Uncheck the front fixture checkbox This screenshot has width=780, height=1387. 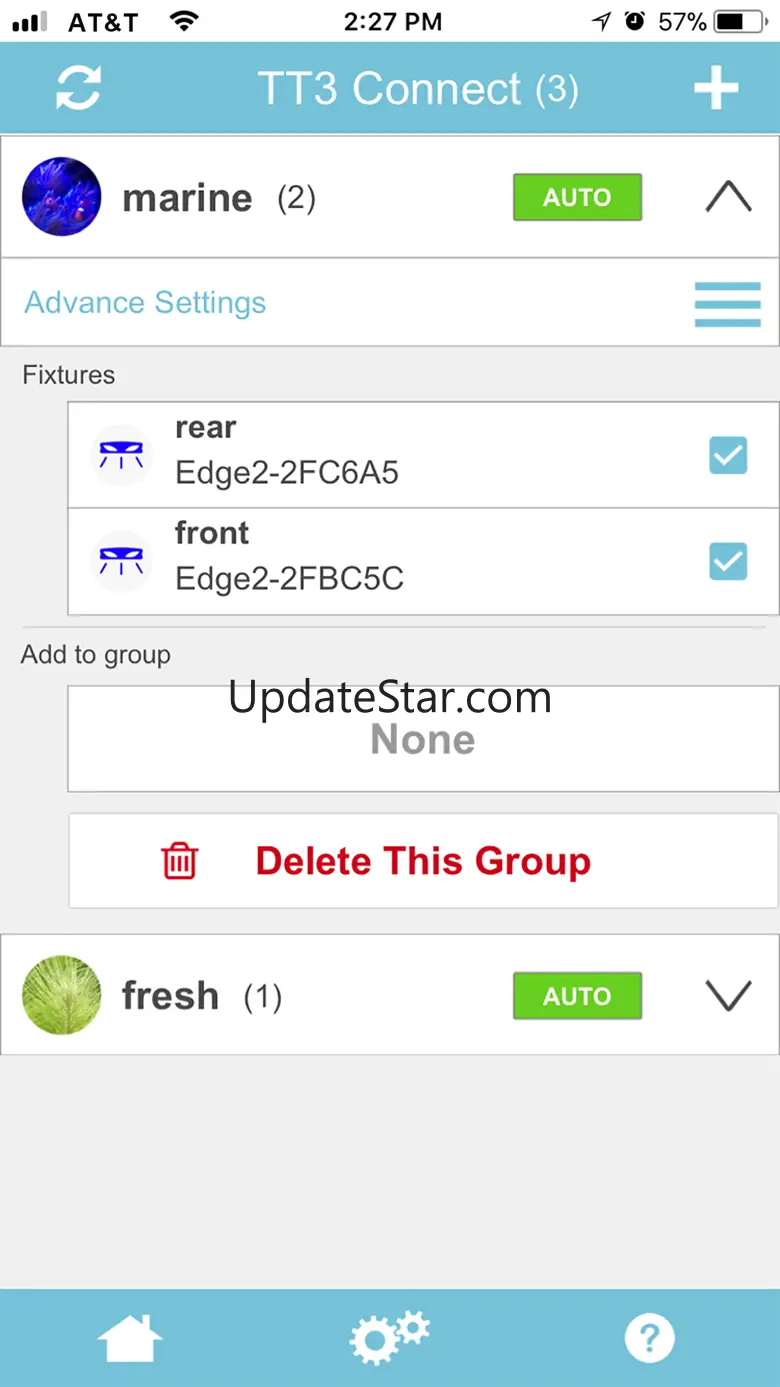click(x=727, y=562)
